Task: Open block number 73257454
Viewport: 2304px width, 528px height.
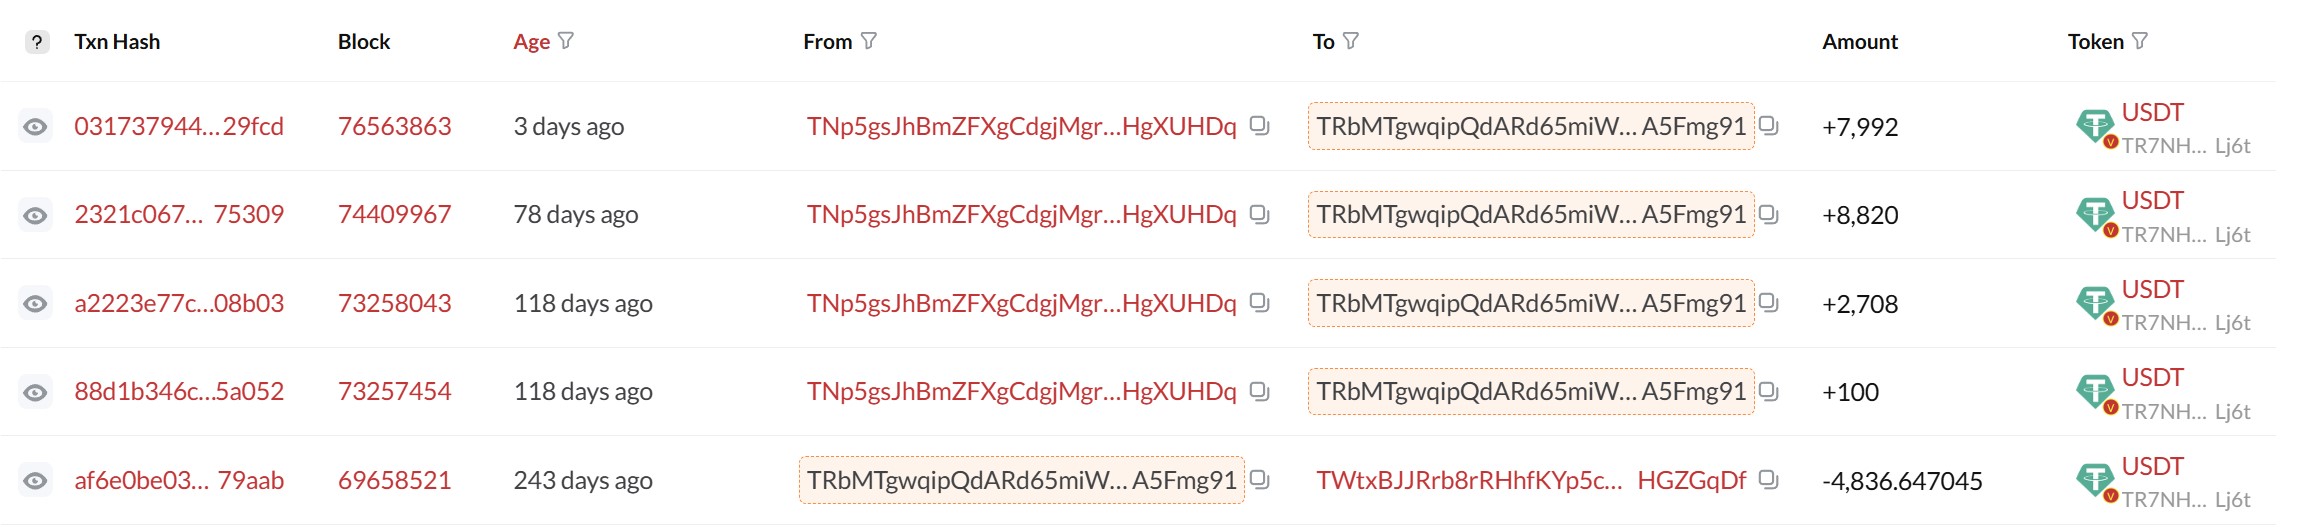Action: 394,391
